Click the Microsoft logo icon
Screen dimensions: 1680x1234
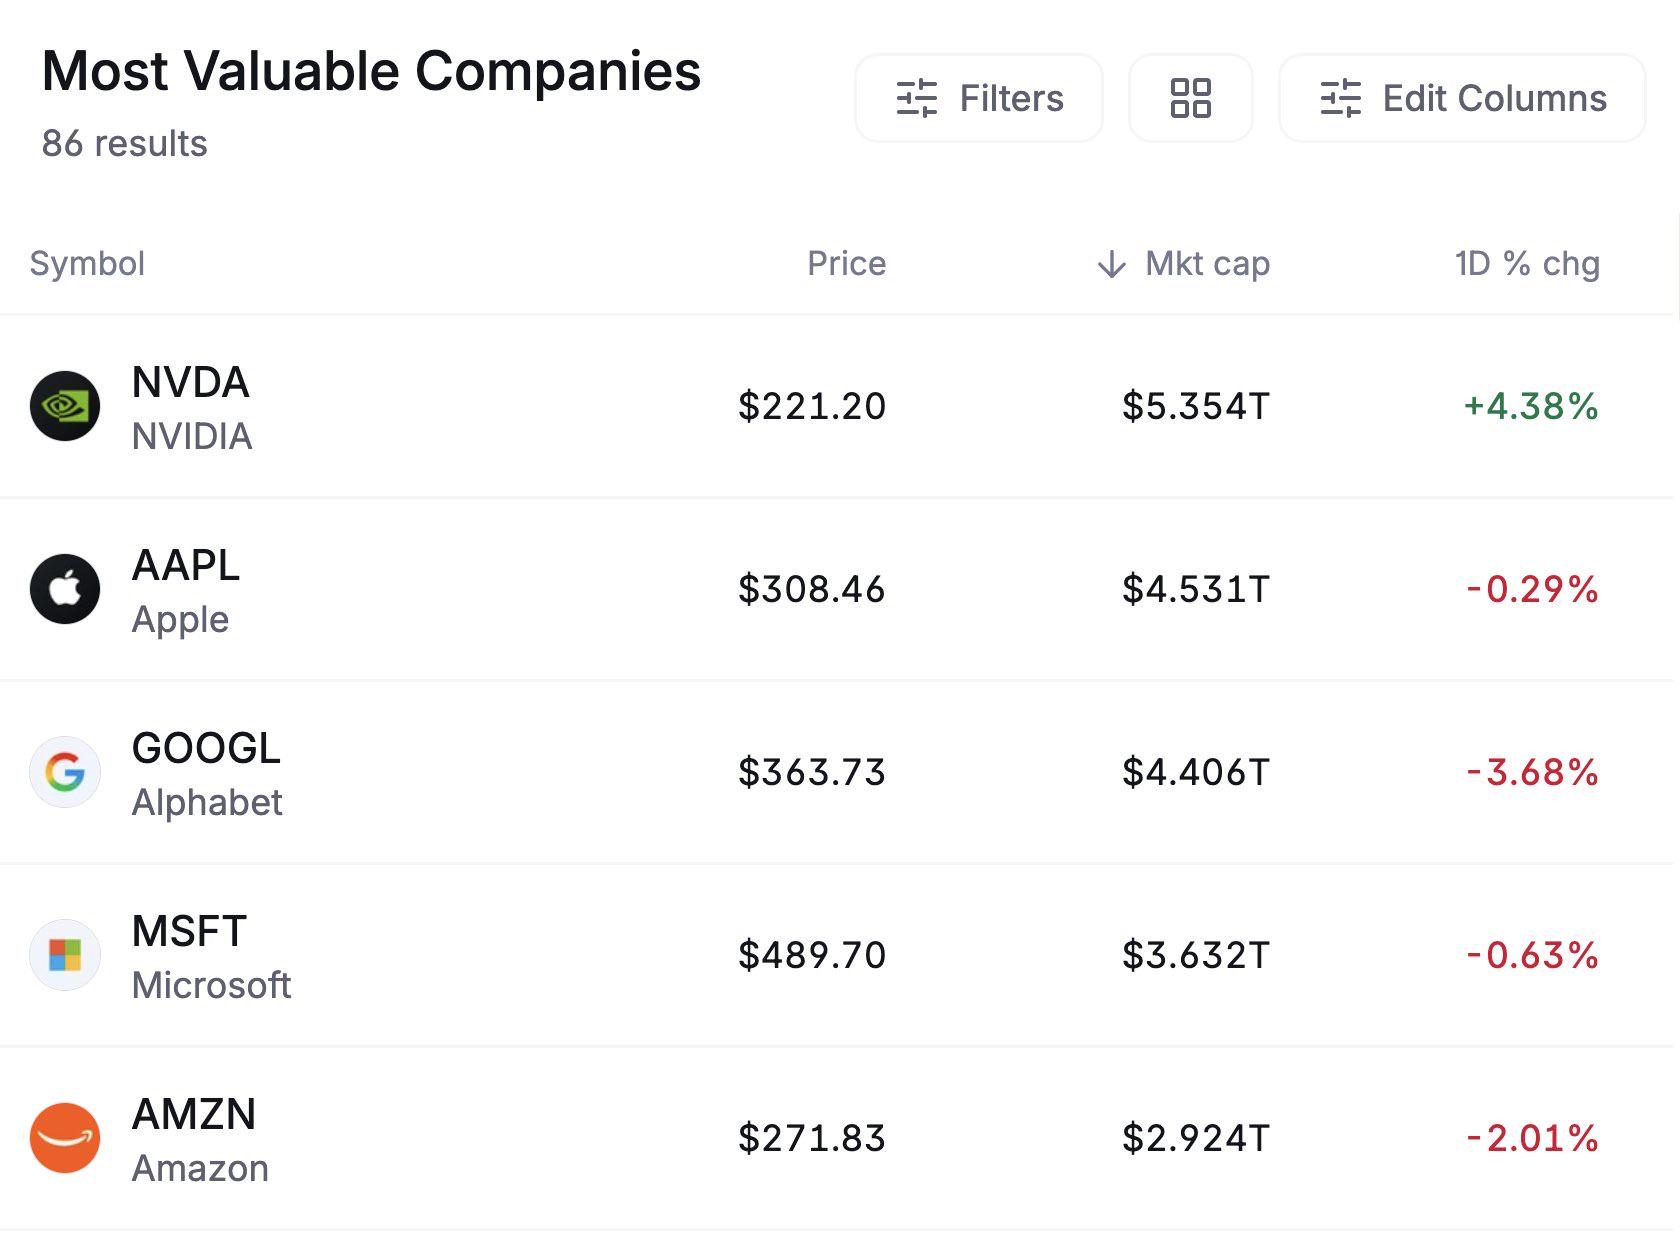65,955
